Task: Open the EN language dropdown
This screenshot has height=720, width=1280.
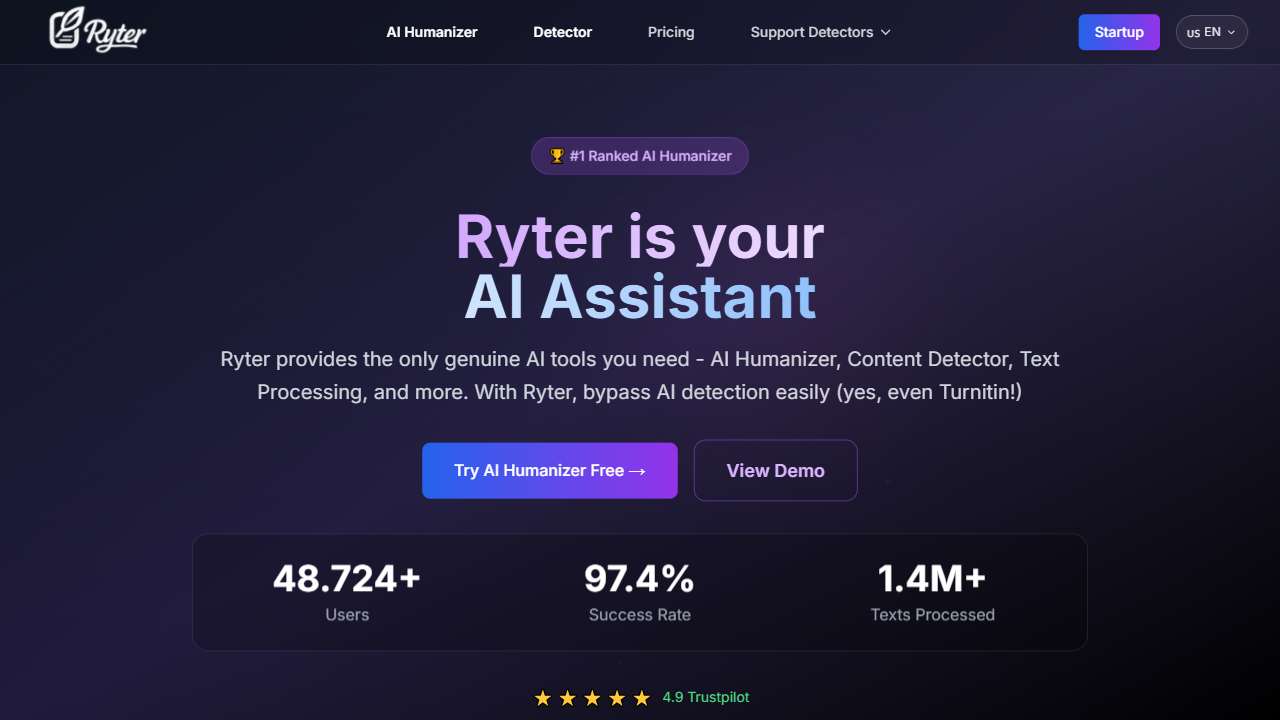Action: click(x=1211, y=32)
